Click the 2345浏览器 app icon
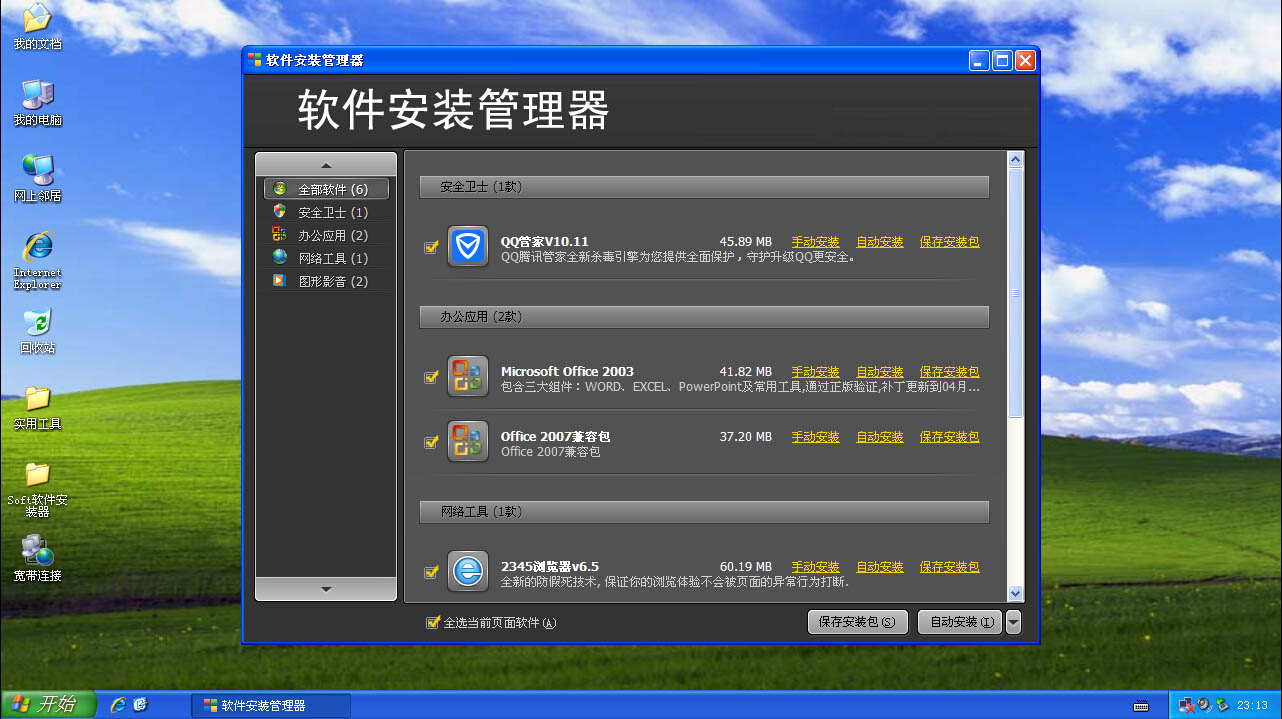 pos(468,571)
